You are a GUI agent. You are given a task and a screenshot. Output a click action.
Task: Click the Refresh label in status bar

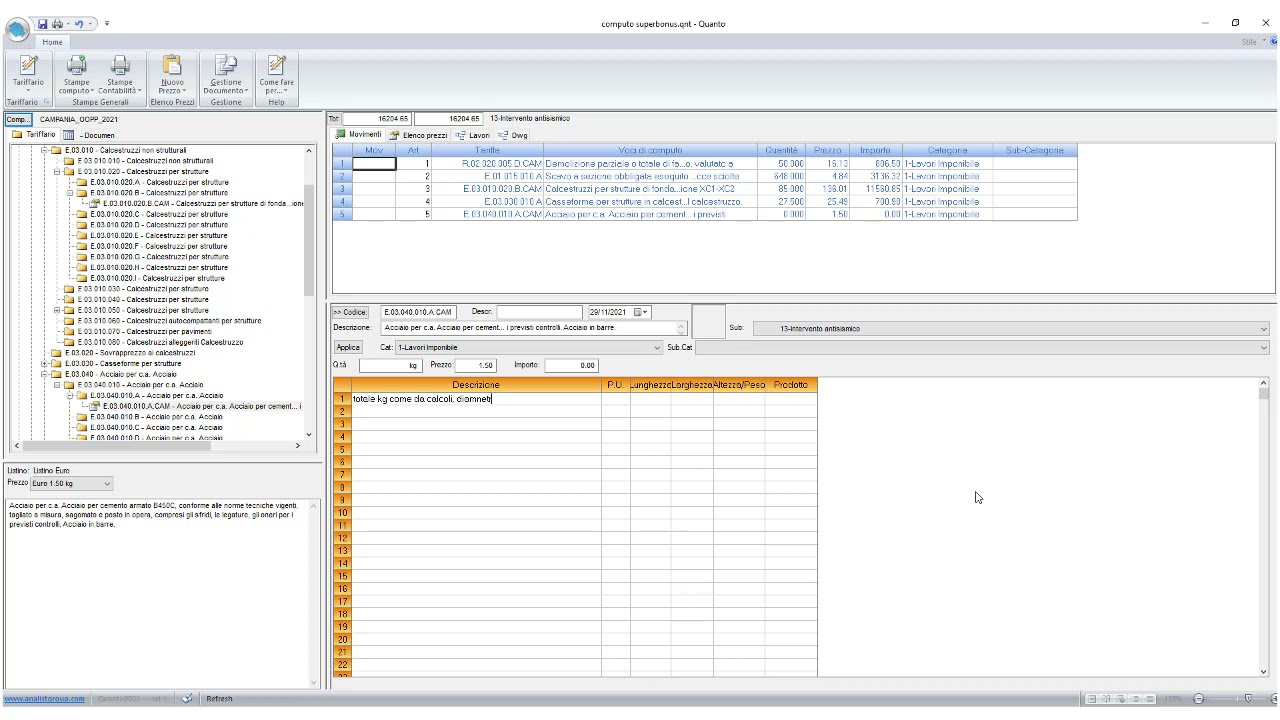[219, 699]
